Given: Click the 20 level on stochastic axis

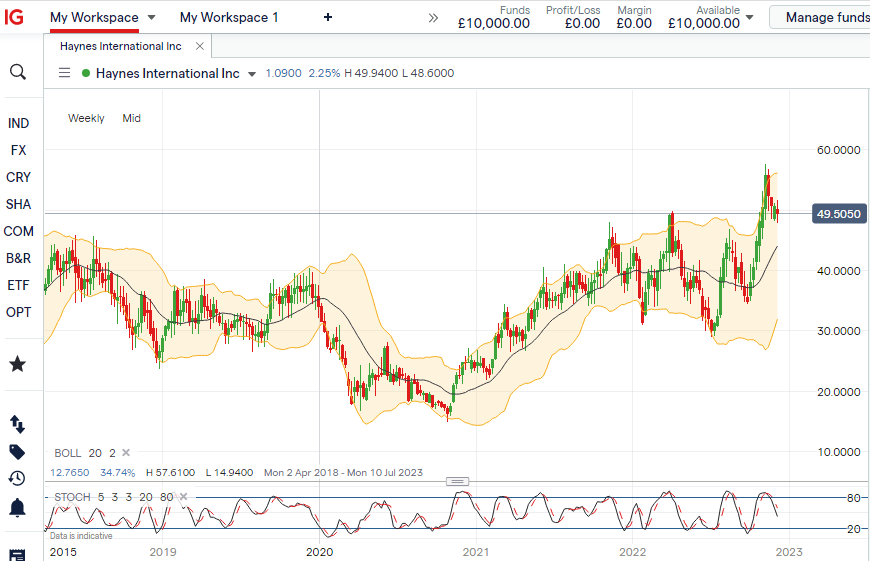Looking at the screenshot, I should click(x=853, y=529).
